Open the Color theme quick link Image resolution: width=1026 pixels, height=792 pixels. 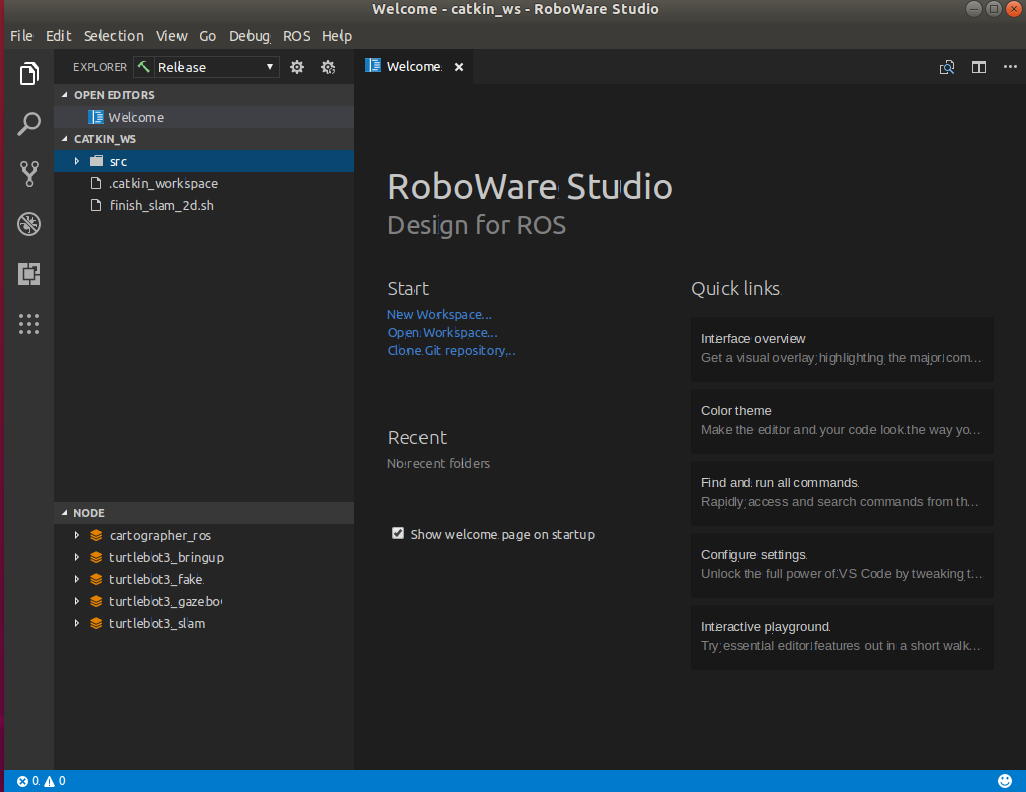pos(842,421)
